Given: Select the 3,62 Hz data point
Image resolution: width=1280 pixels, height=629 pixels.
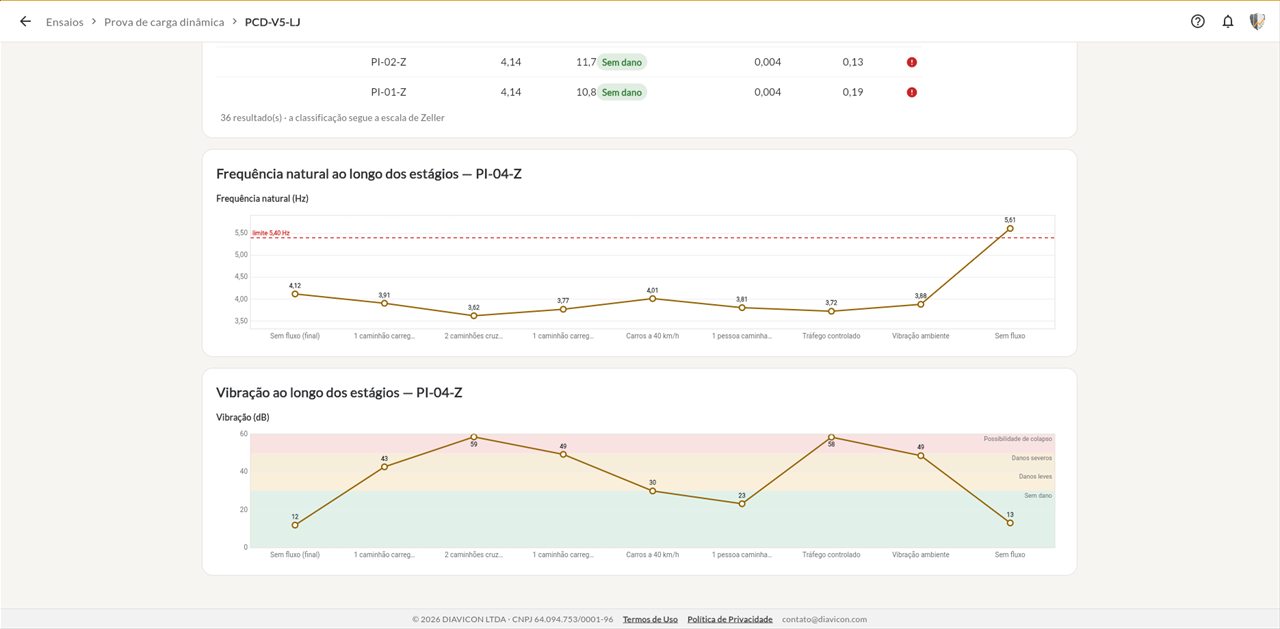Looking at the screenshot, I should pos(474,316).
